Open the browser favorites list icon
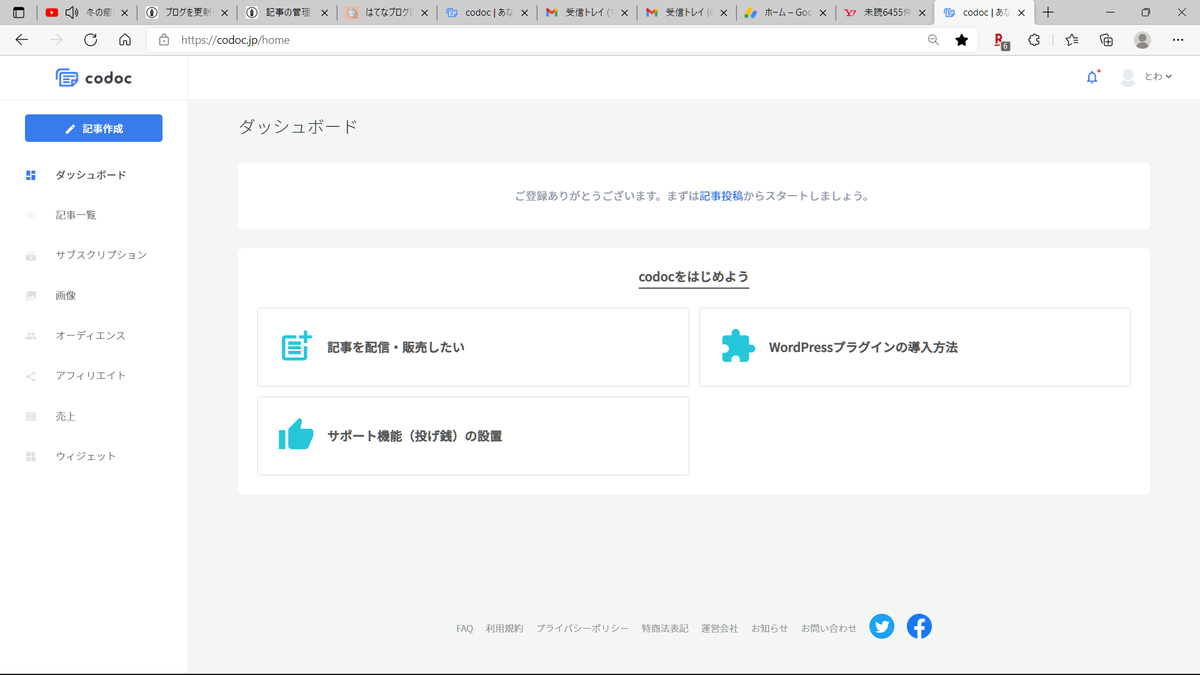 (1071, 40)
